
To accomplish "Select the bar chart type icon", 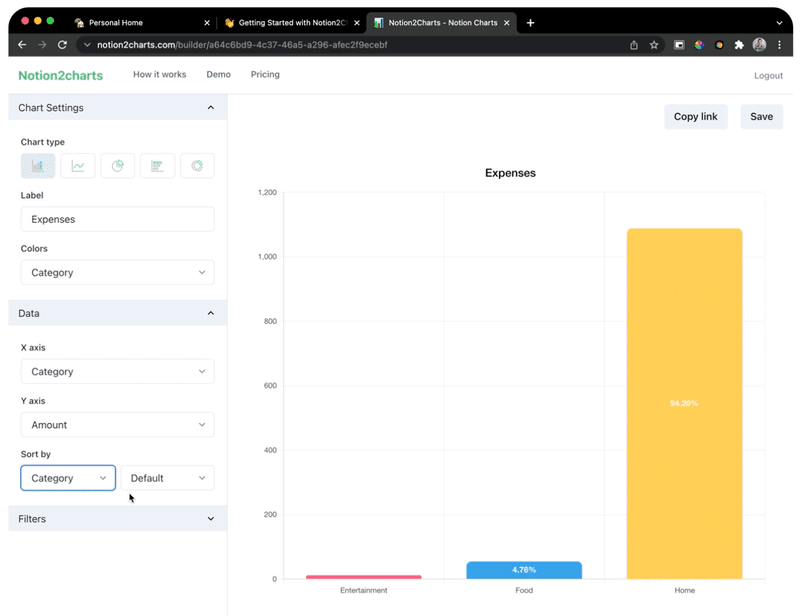I will pyautogui.click(x=38, y=166).
